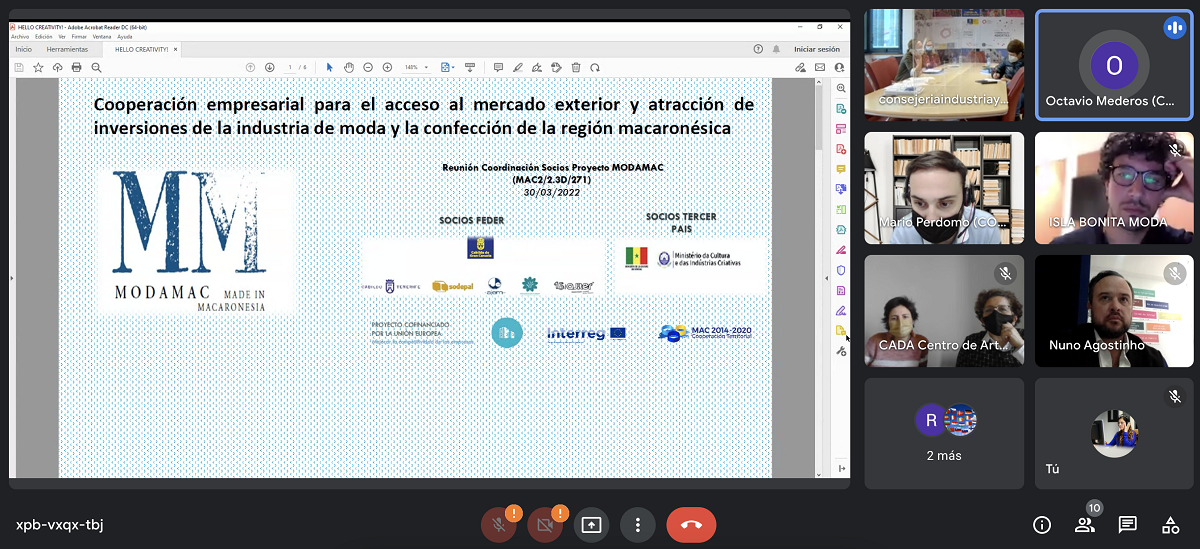Add a comment with the speech bubble icon
1200x549 pixels.
click(x=498, y=67)
